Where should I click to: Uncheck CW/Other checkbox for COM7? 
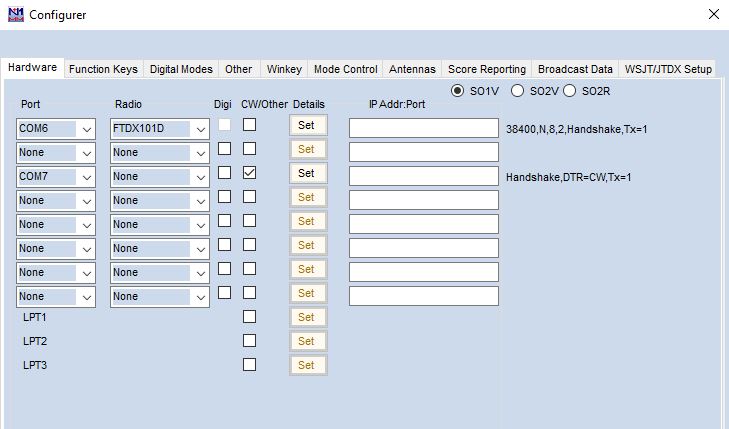click(249, 172)
